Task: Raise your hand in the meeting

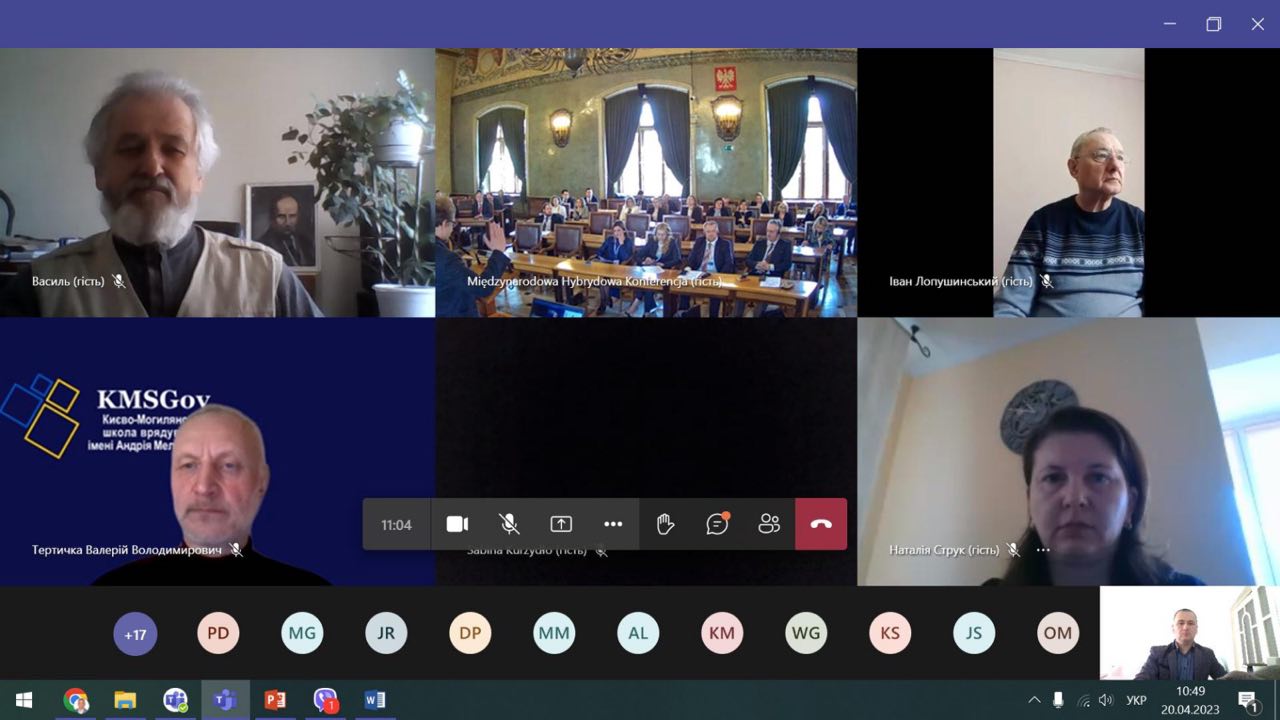Action: click(665, 524)
